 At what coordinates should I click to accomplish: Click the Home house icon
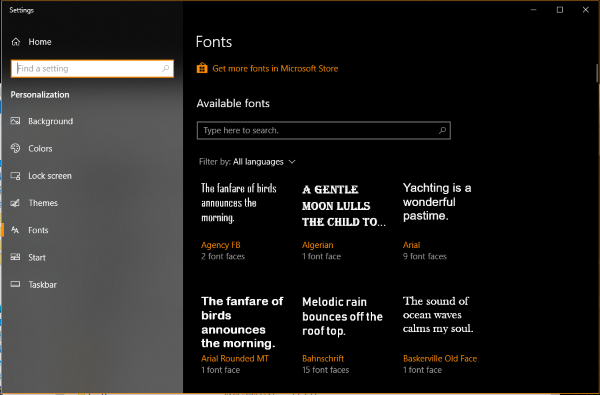pos(16,42)
